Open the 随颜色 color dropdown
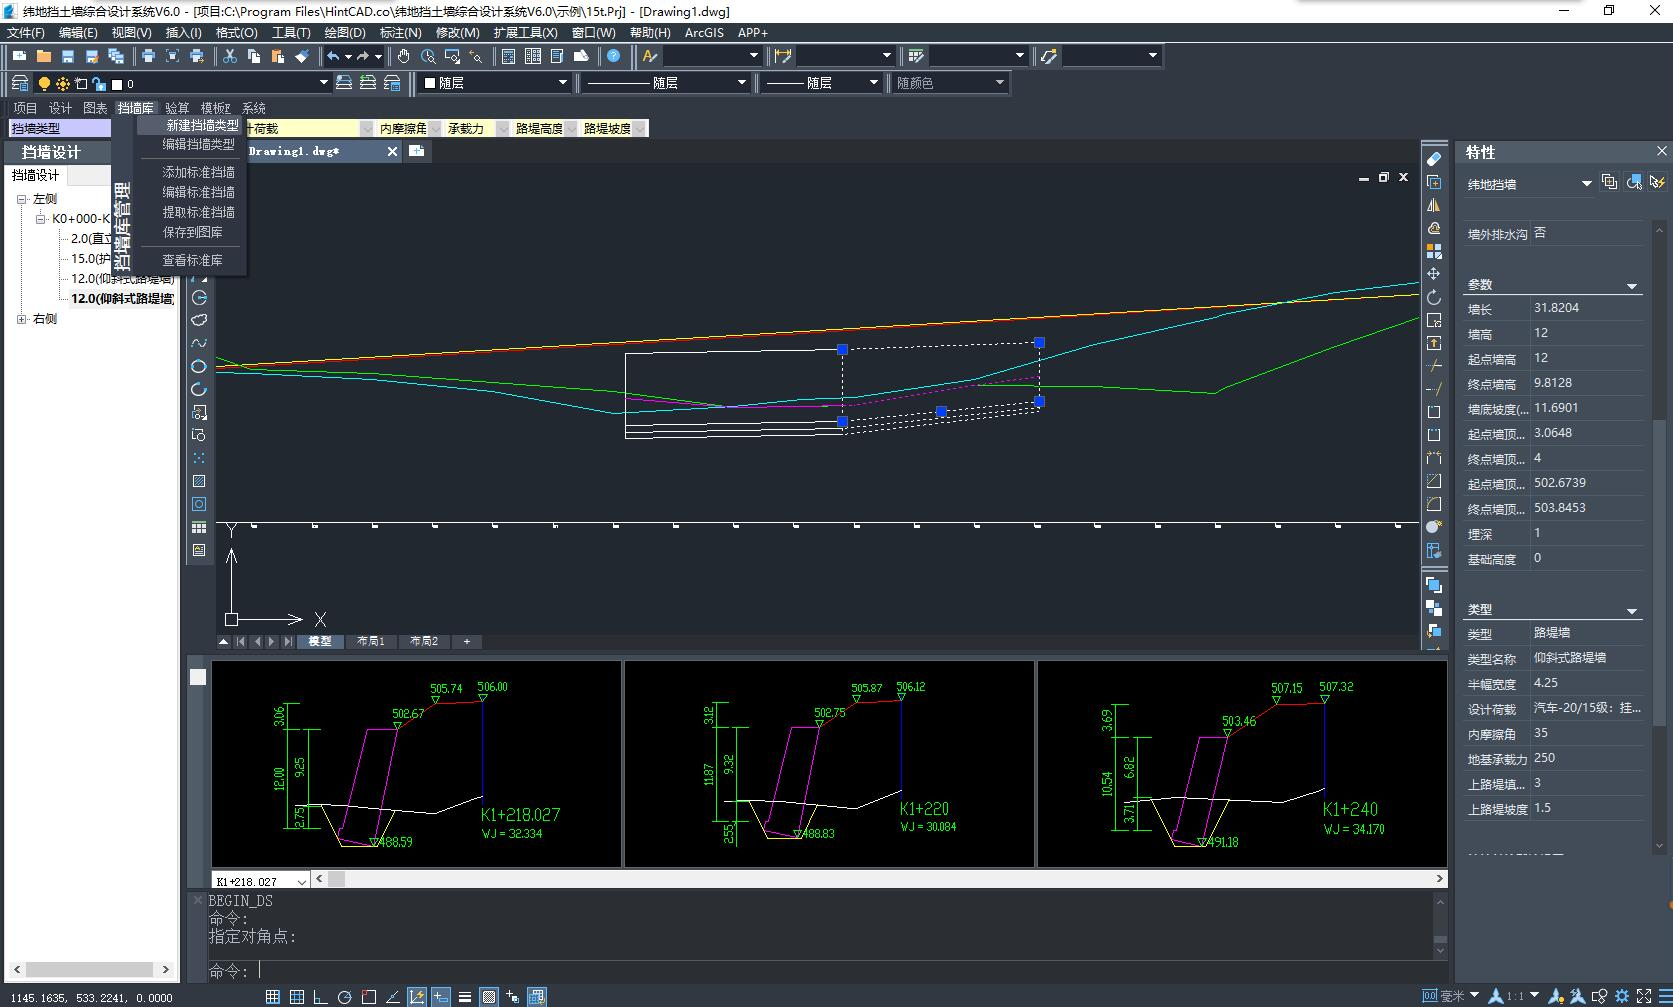The height and width of the screenshot is (1007, 1673). click(999, 83)
